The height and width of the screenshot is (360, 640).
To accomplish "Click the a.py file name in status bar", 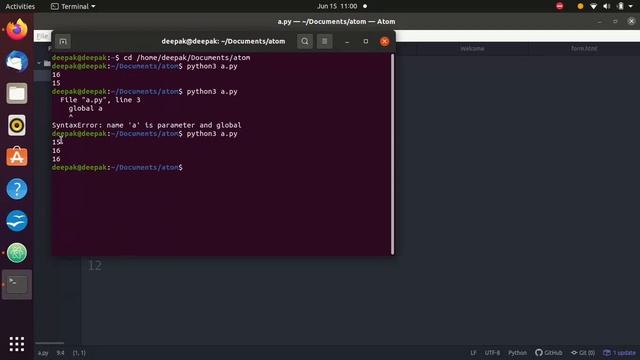I will click(x=43, y=353).
